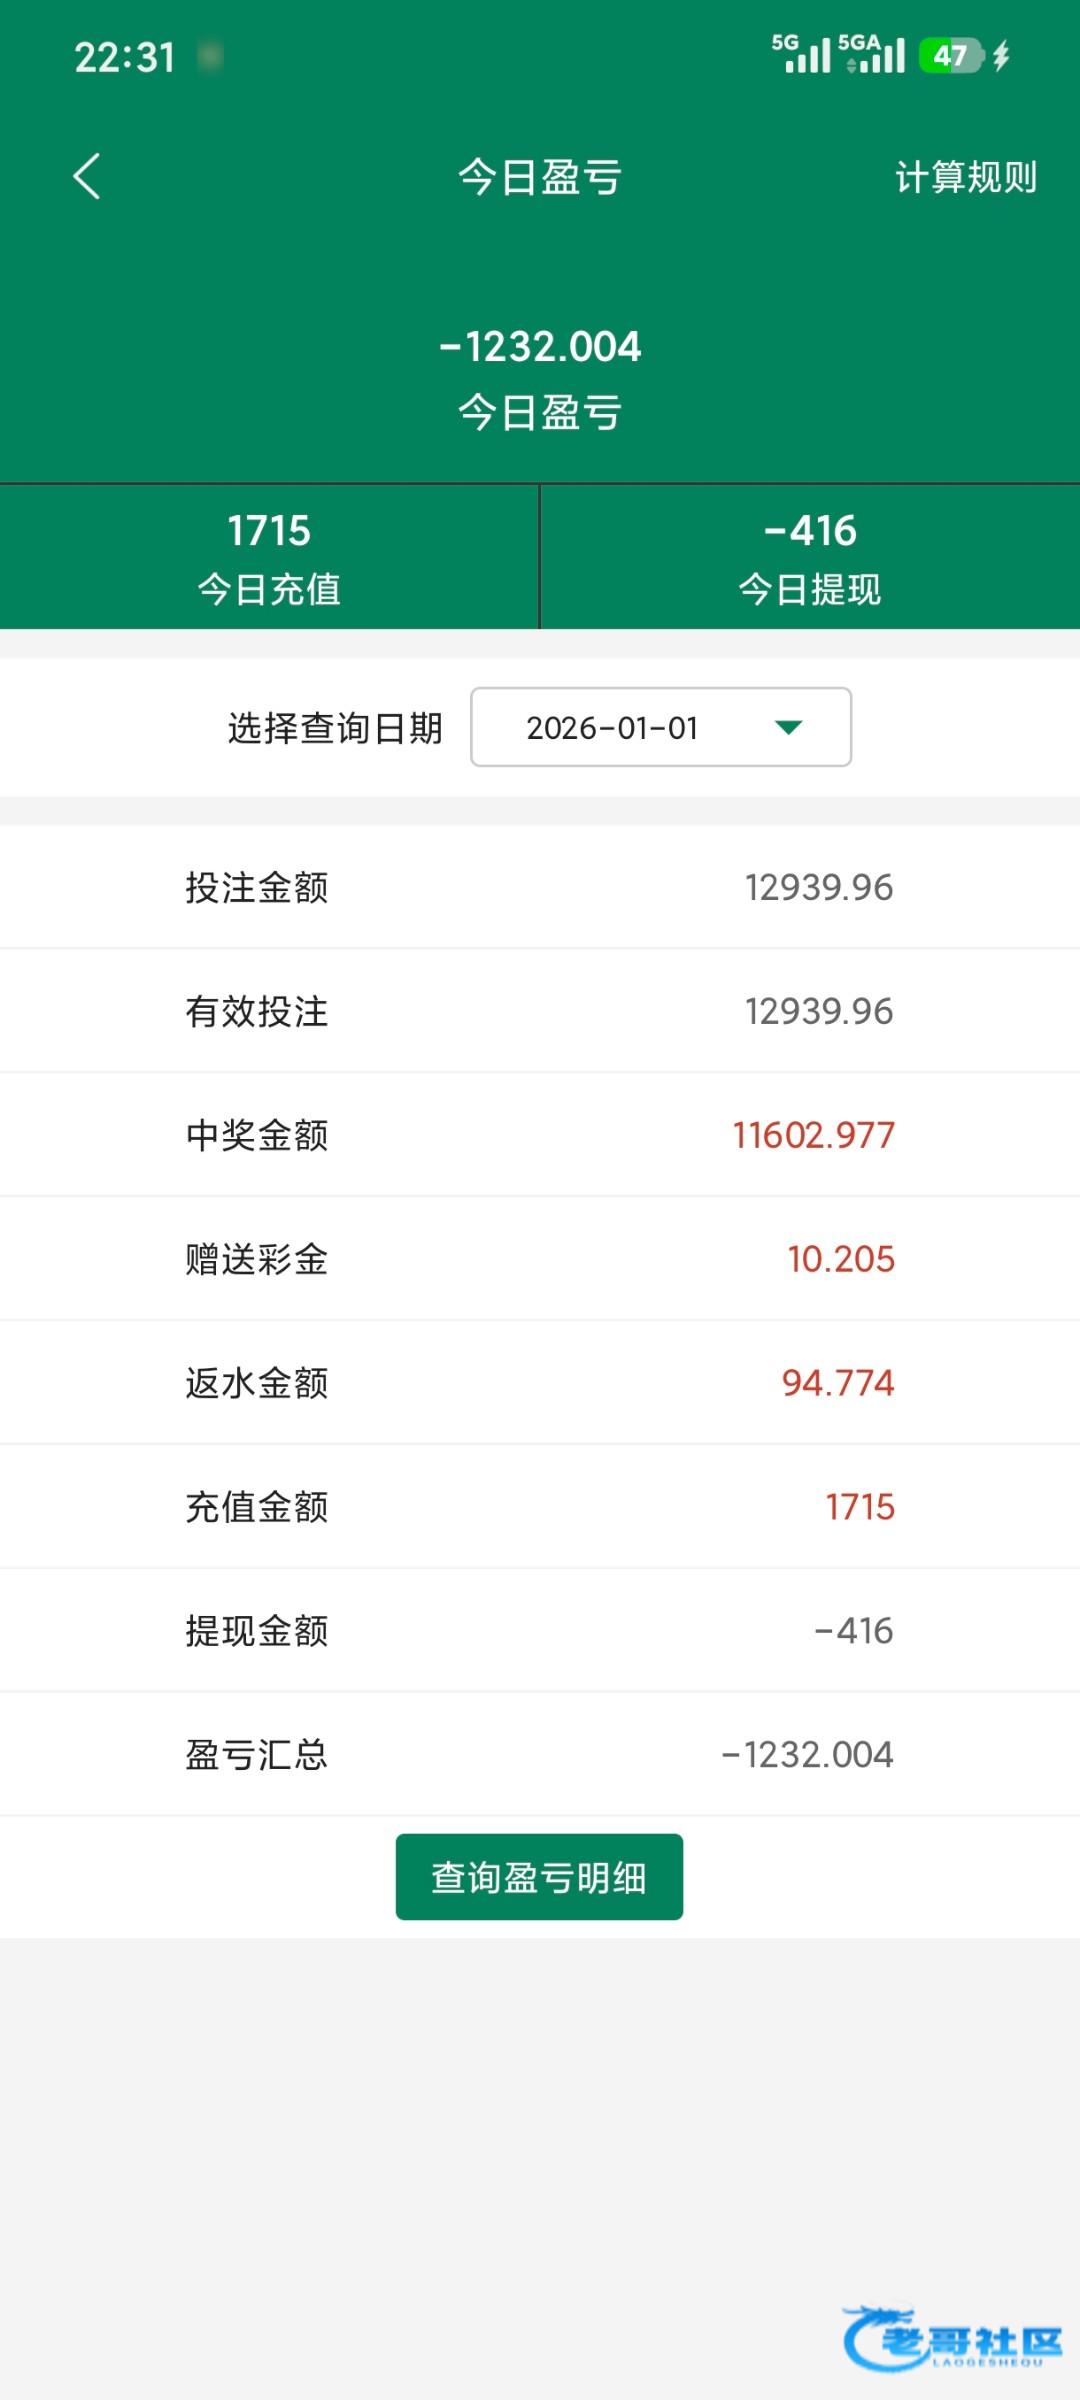Image resolution: width=1080 pixels, height=2400 pixels.
Task: Select the 投注金额 row
Action: 540,887
